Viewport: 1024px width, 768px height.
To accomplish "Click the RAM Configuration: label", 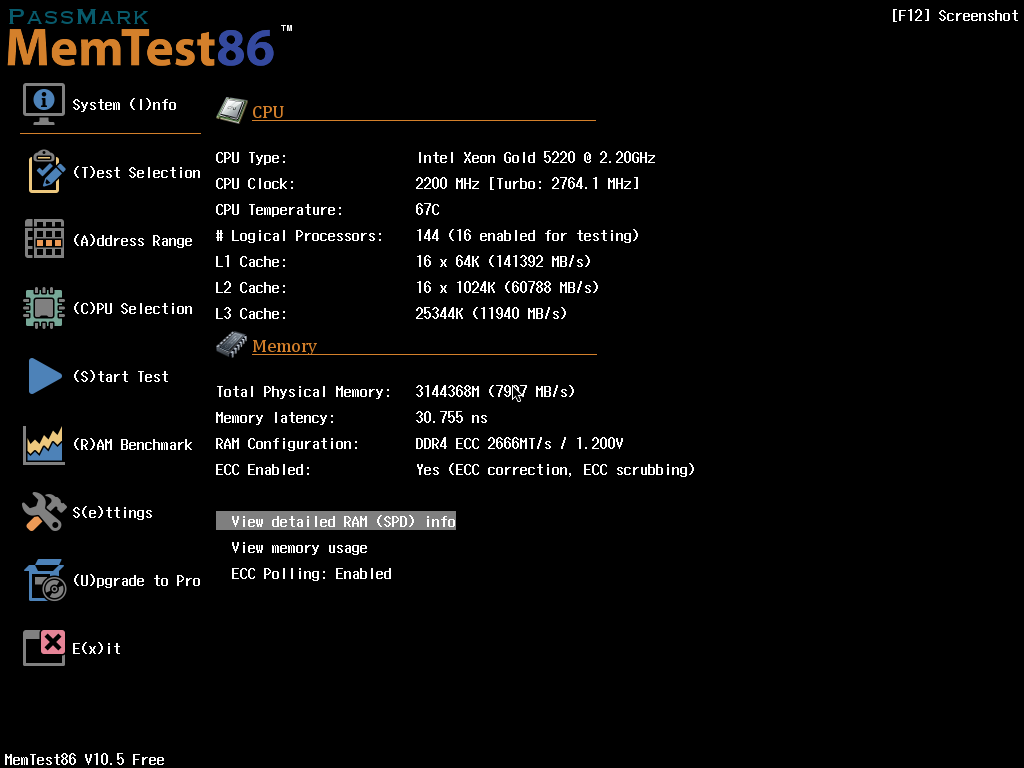I will [287, 444].
